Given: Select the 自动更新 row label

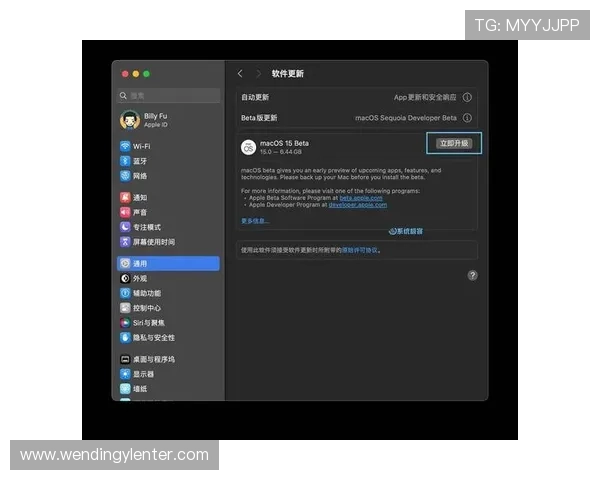Looking at the screenshot, I should [x=255, y=97].
